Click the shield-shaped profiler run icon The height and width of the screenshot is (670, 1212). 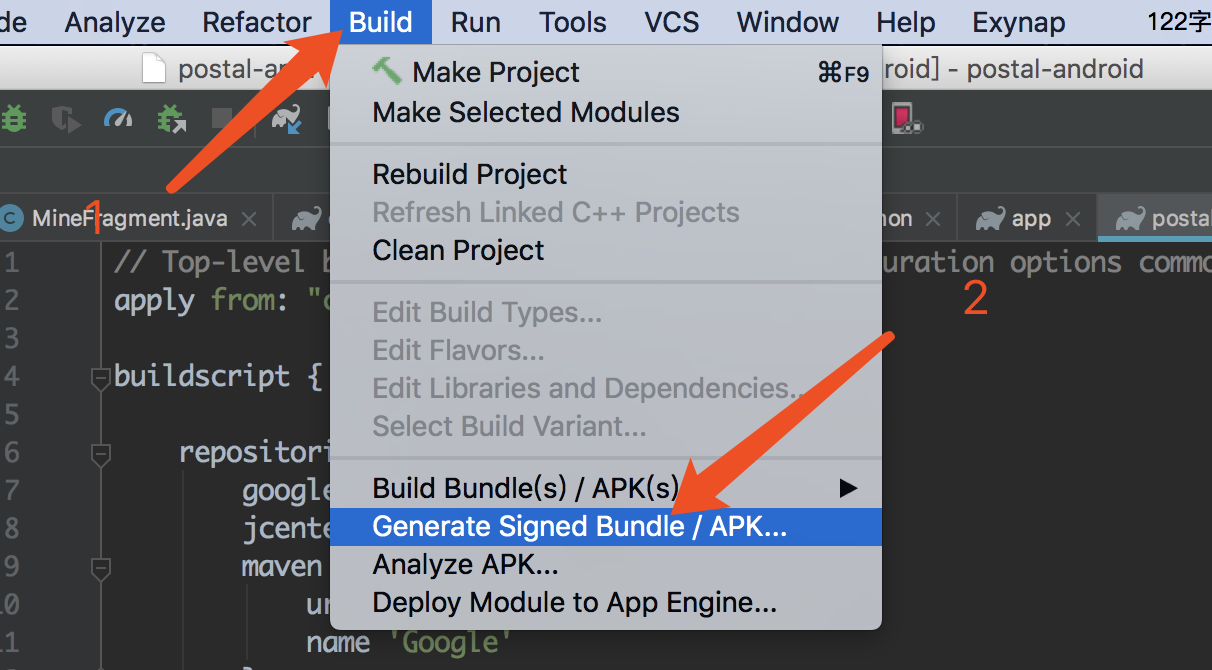pos(64,118)
